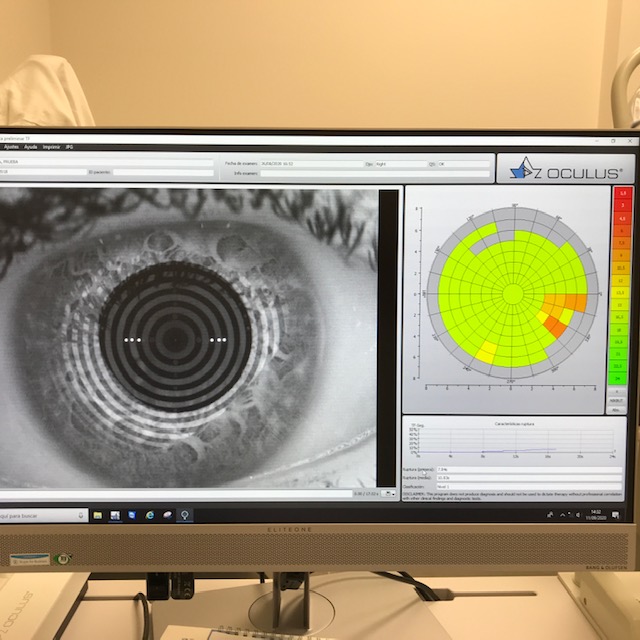
Task: Click the yellow segment at map bottom
Action: [x=487, y=353]
